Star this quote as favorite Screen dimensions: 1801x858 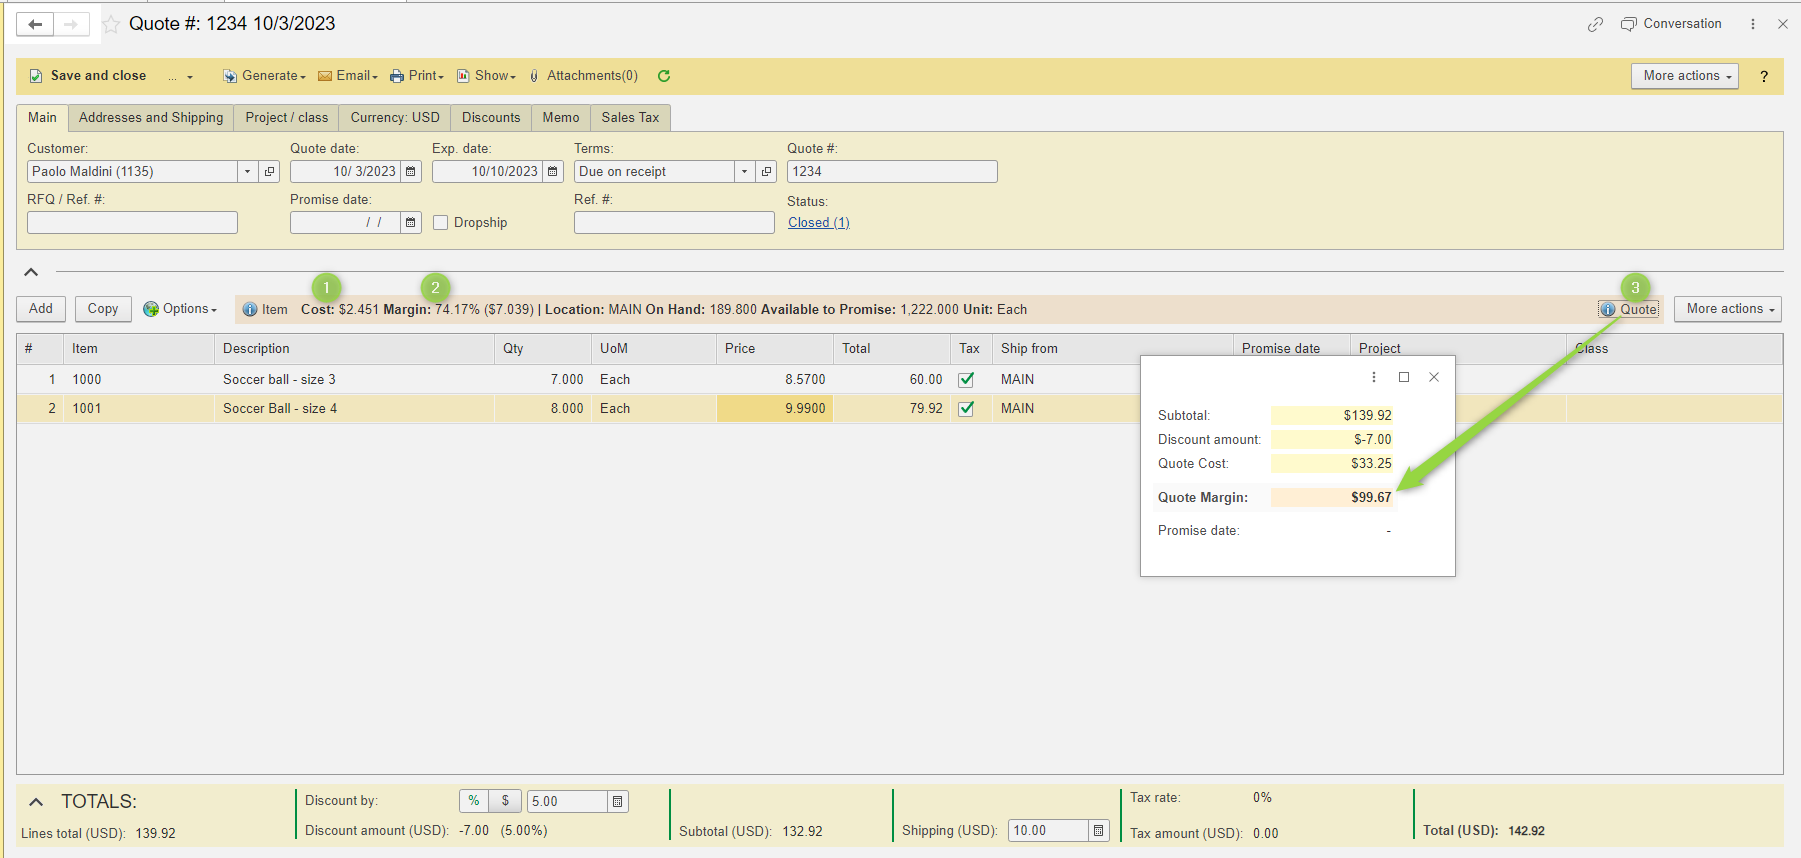111,24
